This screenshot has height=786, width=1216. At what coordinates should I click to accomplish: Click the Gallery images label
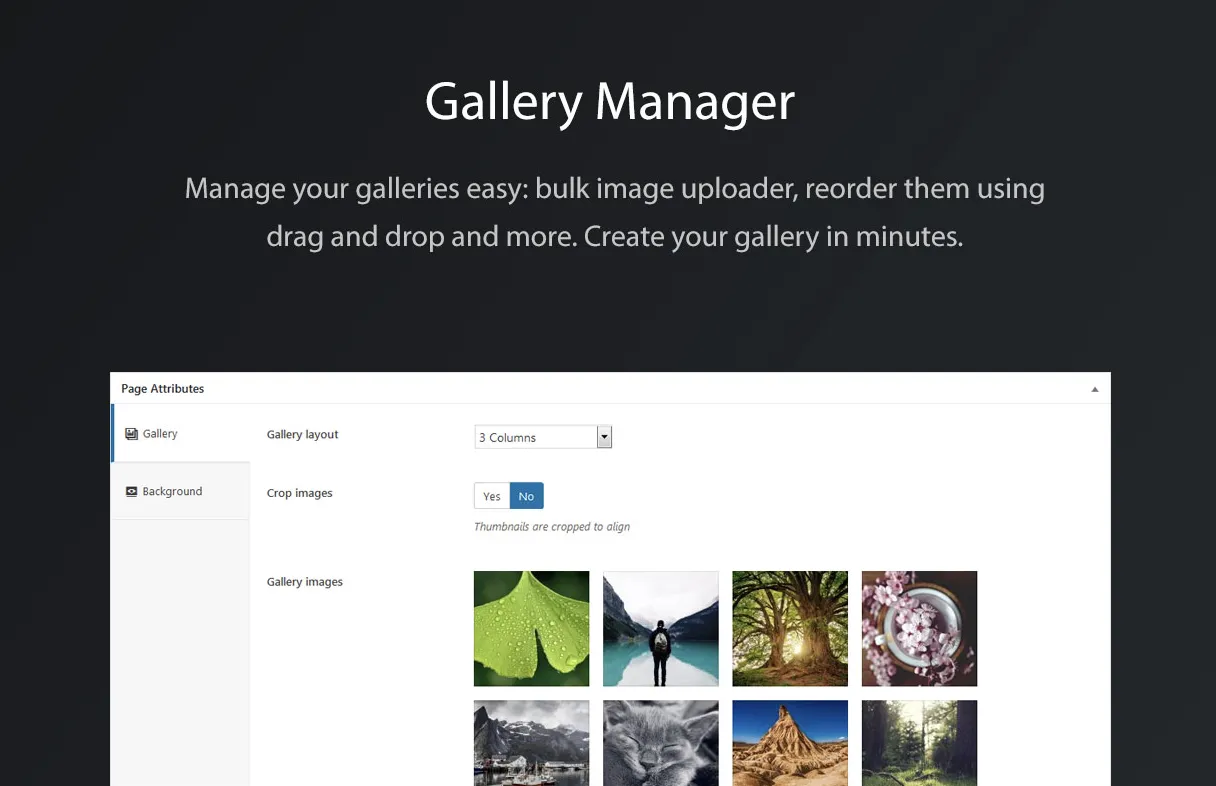pyautogui.click(x=305, y=582)
